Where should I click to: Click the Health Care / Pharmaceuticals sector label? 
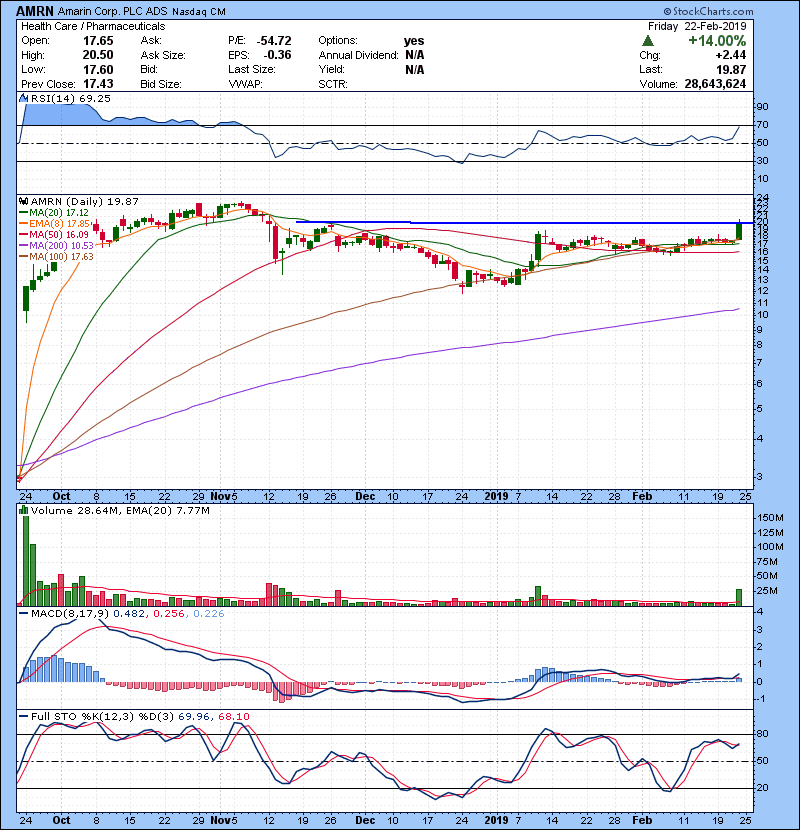coord(93,26)
